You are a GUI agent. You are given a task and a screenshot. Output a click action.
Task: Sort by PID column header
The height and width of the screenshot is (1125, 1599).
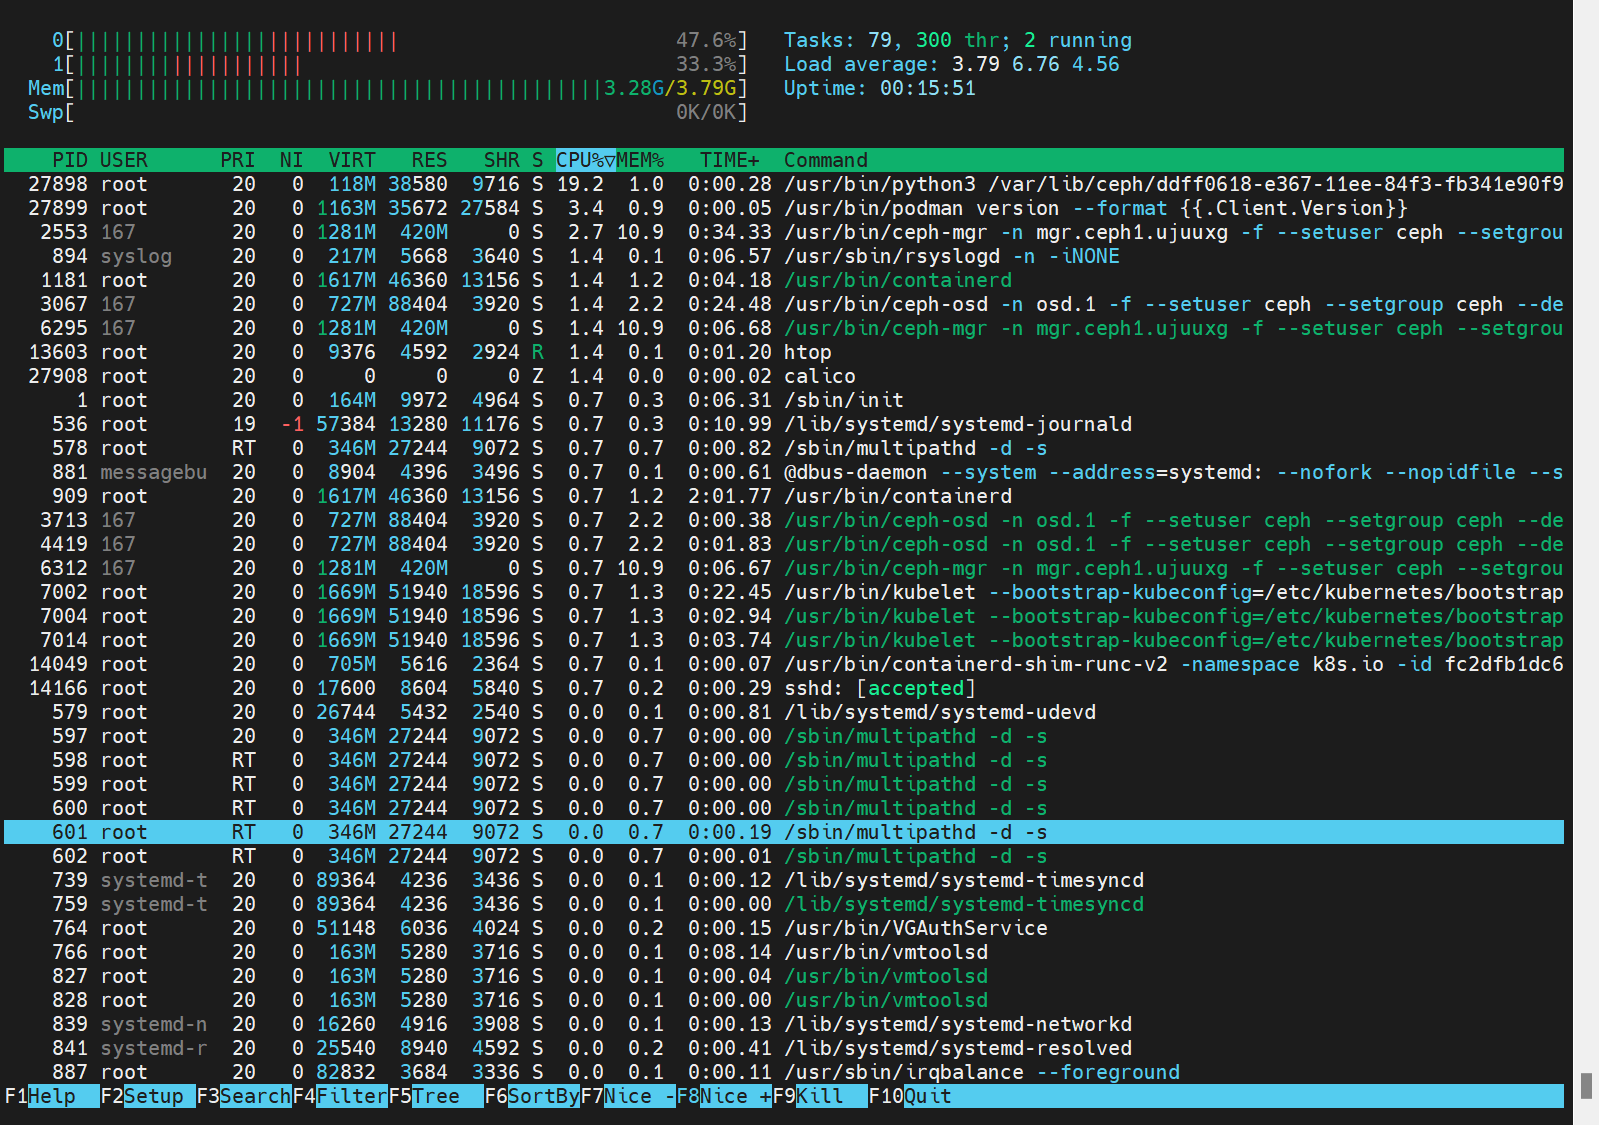69,160
